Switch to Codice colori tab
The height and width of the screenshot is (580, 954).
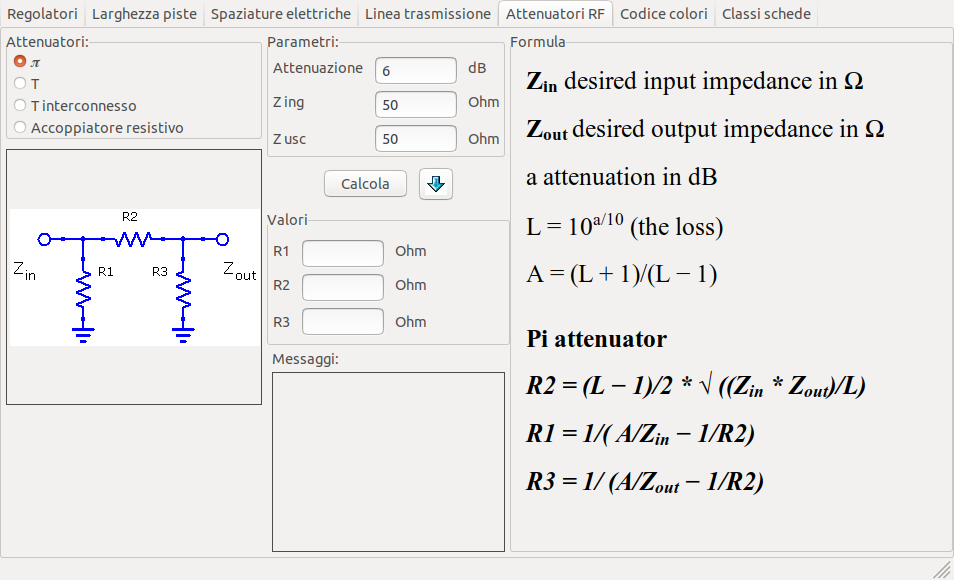pyautogui.click(x=663, y=14)
